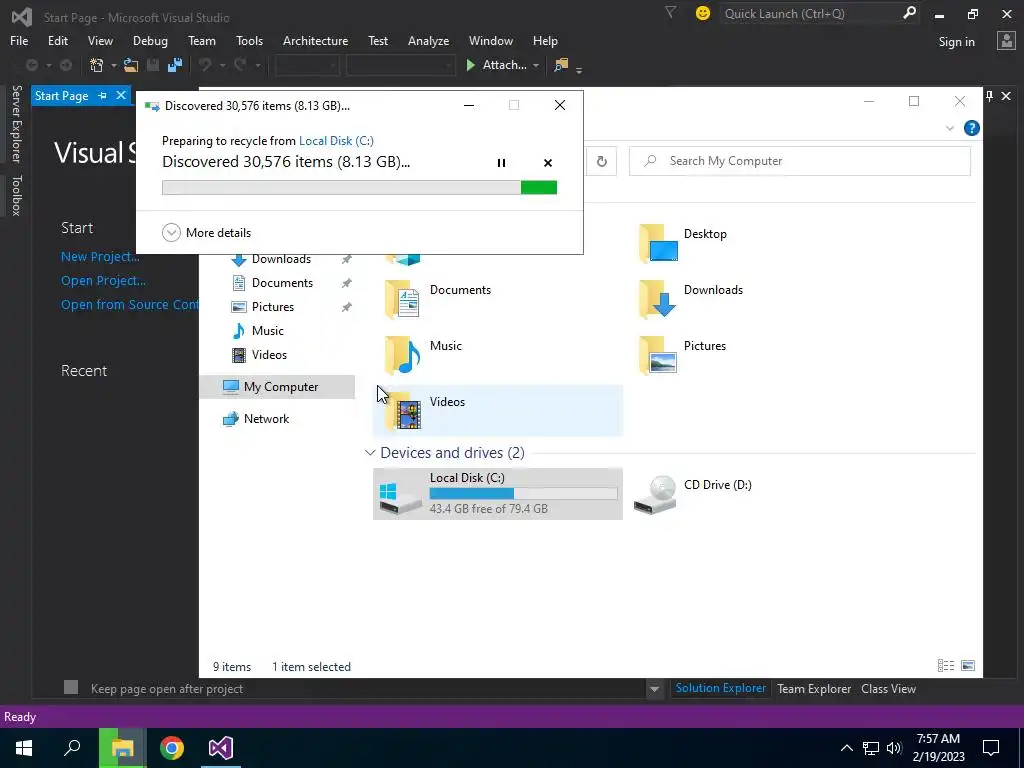Open New Project dropdown arrow in toolbar

click(113, 65)
